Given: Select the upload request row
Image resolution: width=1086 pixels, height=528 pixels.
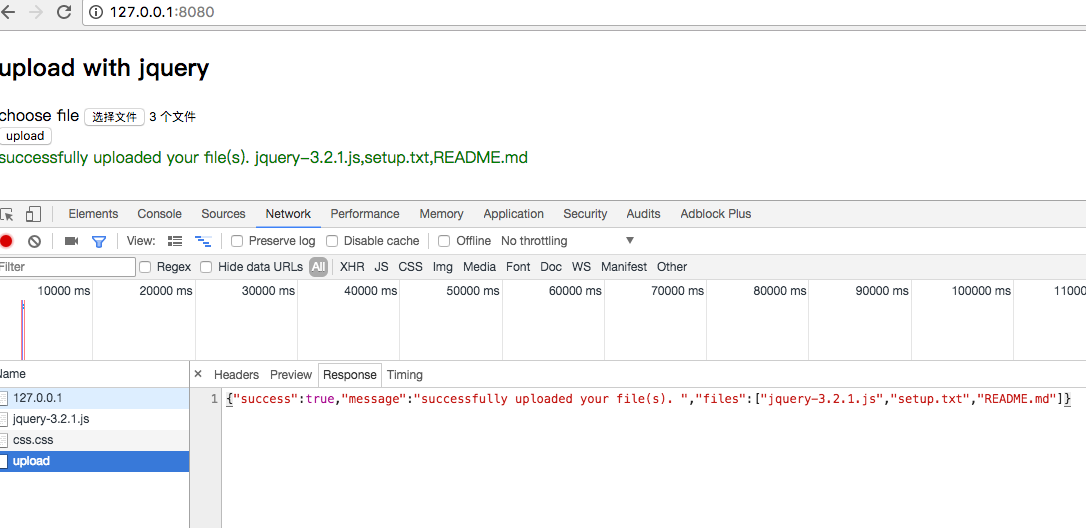Looking at the screenshot, I should pyautogui.click(x=94, y=461).
